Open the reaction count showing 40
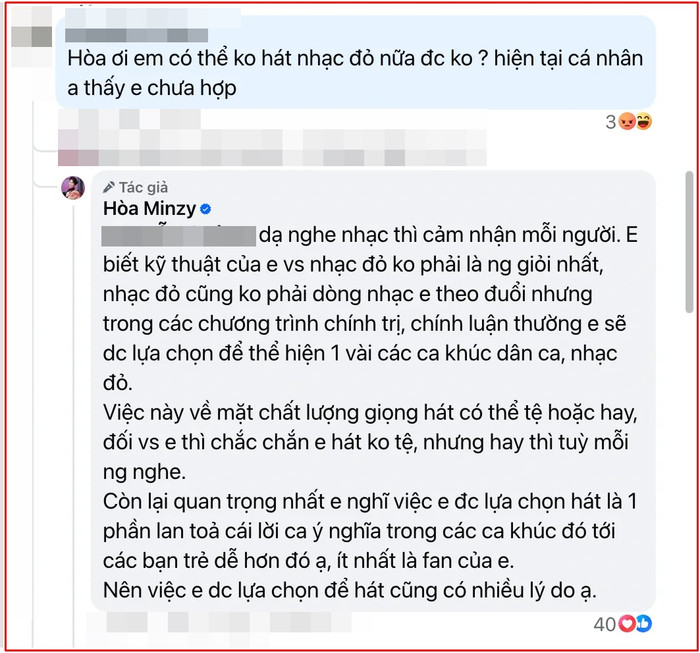The height and width of the screenshot is (653, 700). [x=605, y=624]
